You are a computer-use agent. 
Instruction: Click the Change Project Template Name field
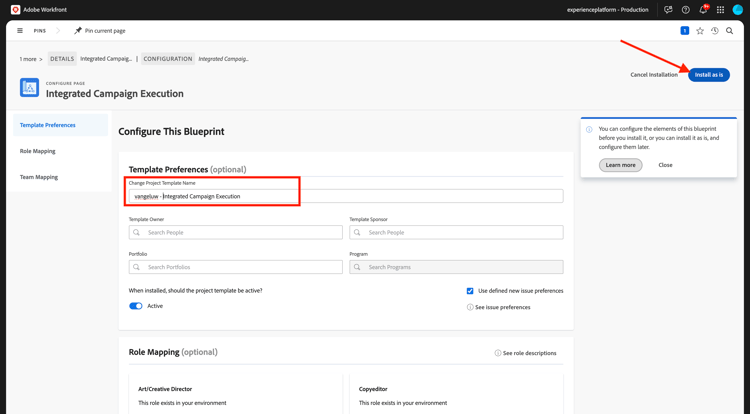click(346, 196)
